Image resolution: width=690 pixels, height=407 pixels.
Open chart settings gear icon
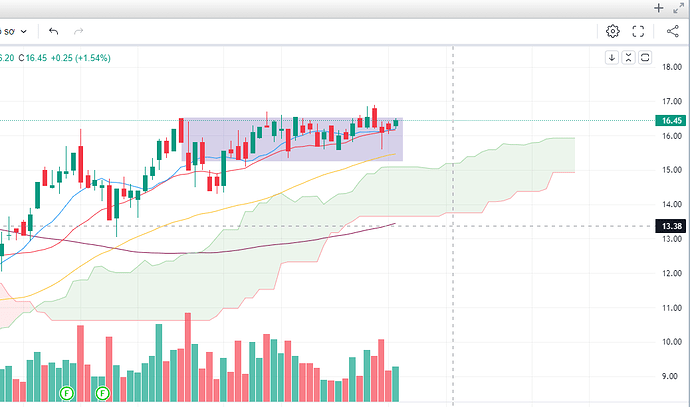(612, 32)
